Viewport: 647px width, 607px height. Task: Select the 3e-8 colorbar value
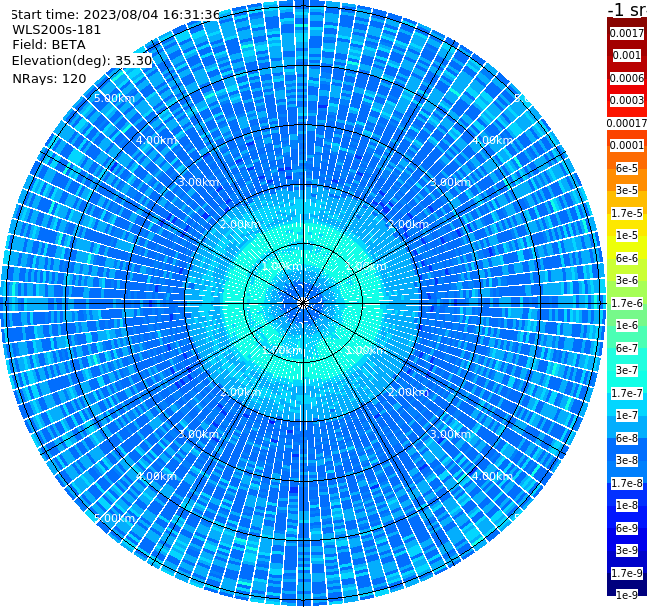coord(627,460)
